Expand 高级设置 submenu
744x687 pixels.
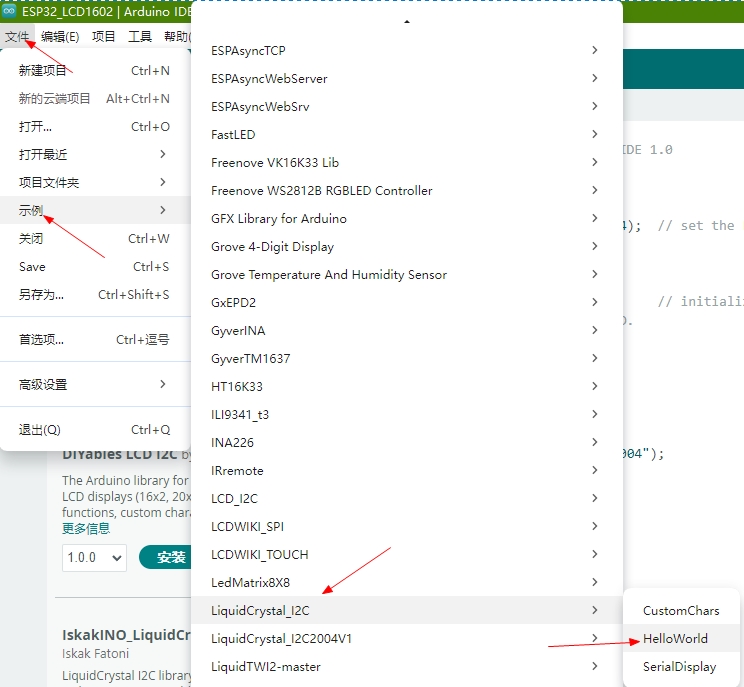coord(95,385)
